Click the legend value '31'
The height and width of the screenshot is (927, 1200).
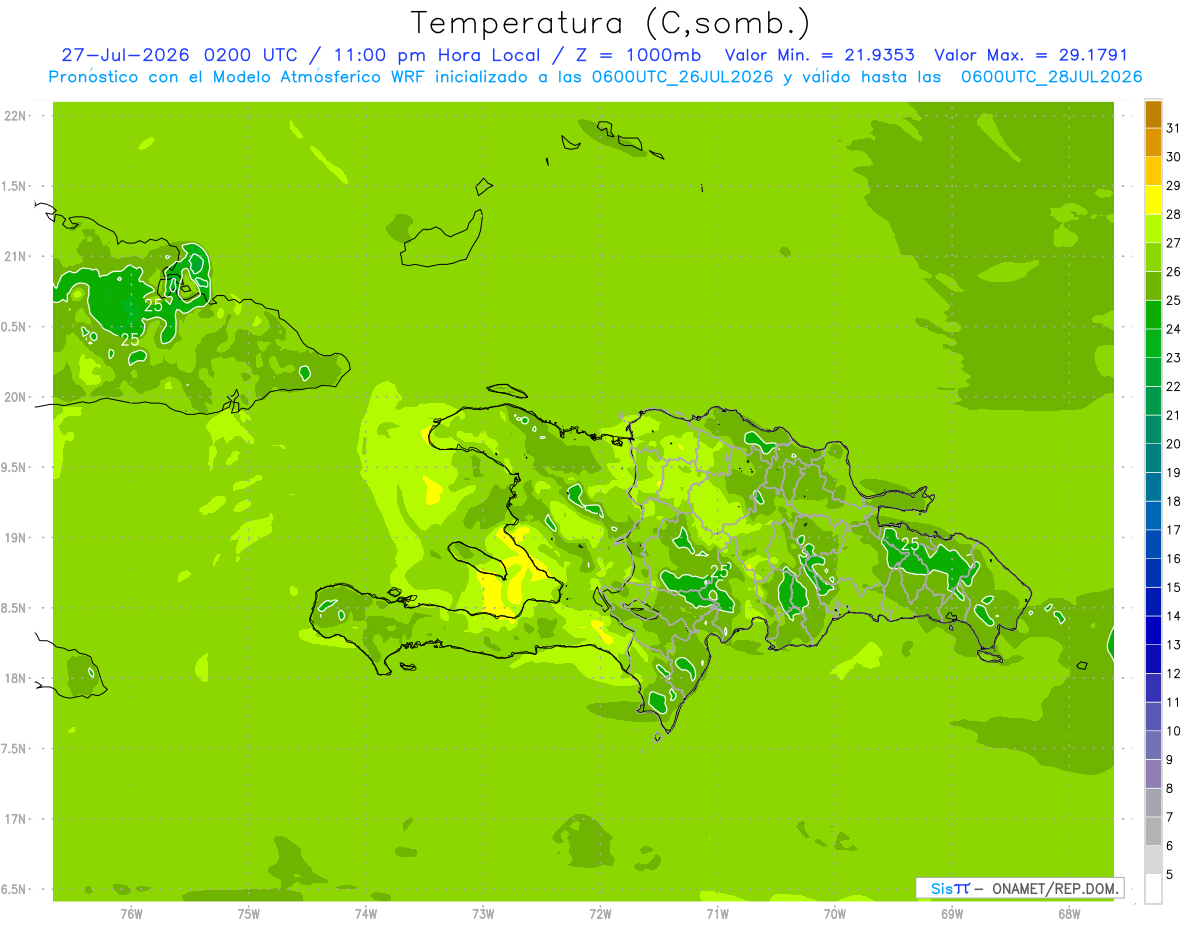coord(1174,128)
